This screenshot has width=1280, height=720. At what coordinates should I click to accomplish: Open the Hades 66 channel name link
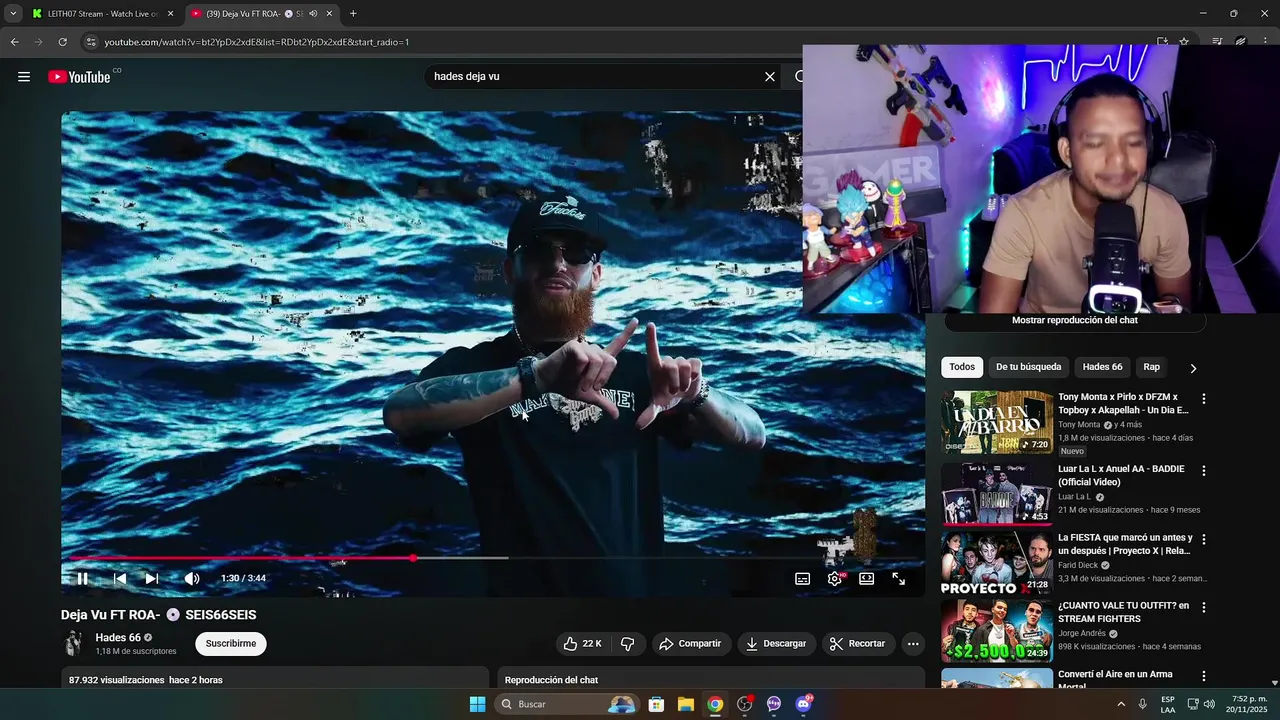(x=118, y=637)
